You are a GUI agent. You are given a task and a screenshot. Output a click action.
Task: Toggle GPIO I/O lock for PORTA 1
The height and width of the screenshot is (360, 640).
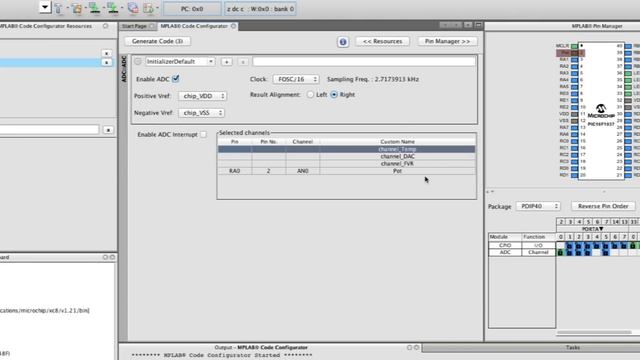[569, 246]
